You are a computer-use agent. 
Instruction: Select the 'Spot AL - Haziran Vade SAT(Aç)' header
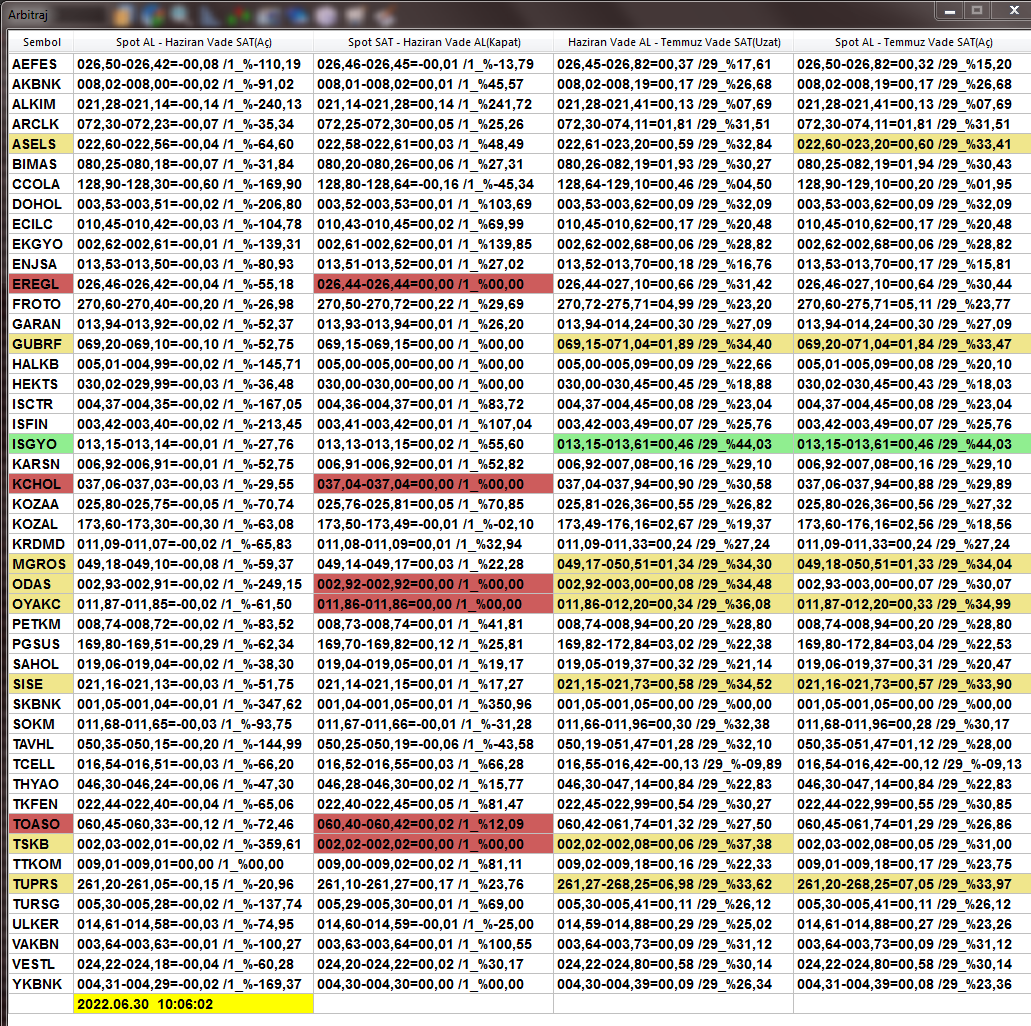193,42
